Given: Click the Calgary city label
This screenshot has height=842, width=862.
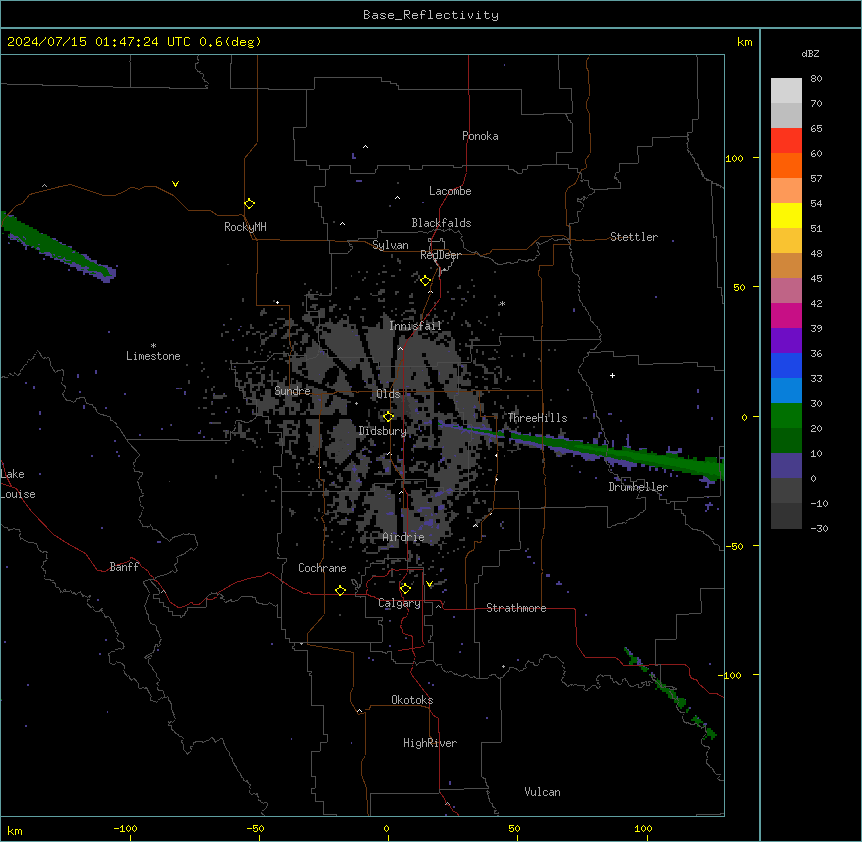Looking at the screenshot, I should tap(399, 603).
